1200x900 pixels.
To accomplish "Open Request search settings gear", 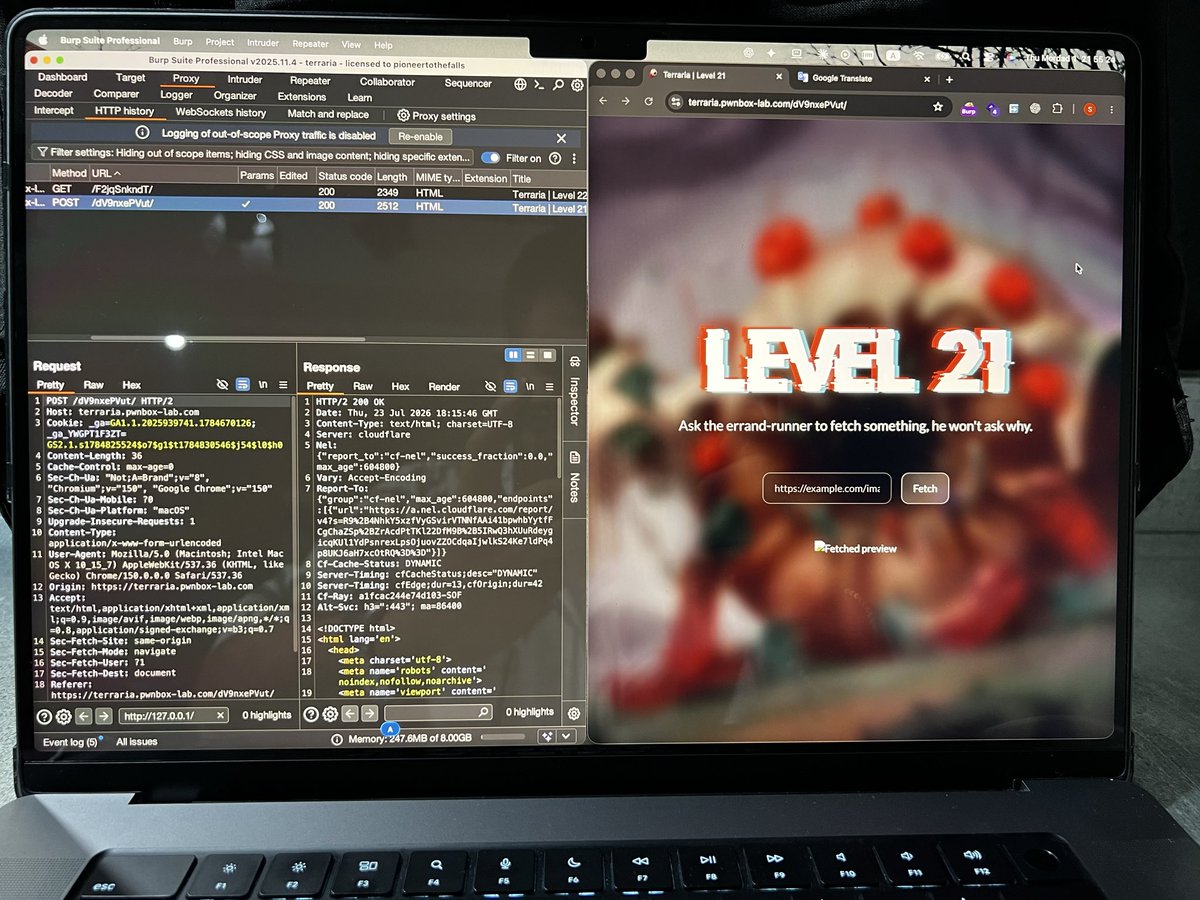I will tap(63, 716).
